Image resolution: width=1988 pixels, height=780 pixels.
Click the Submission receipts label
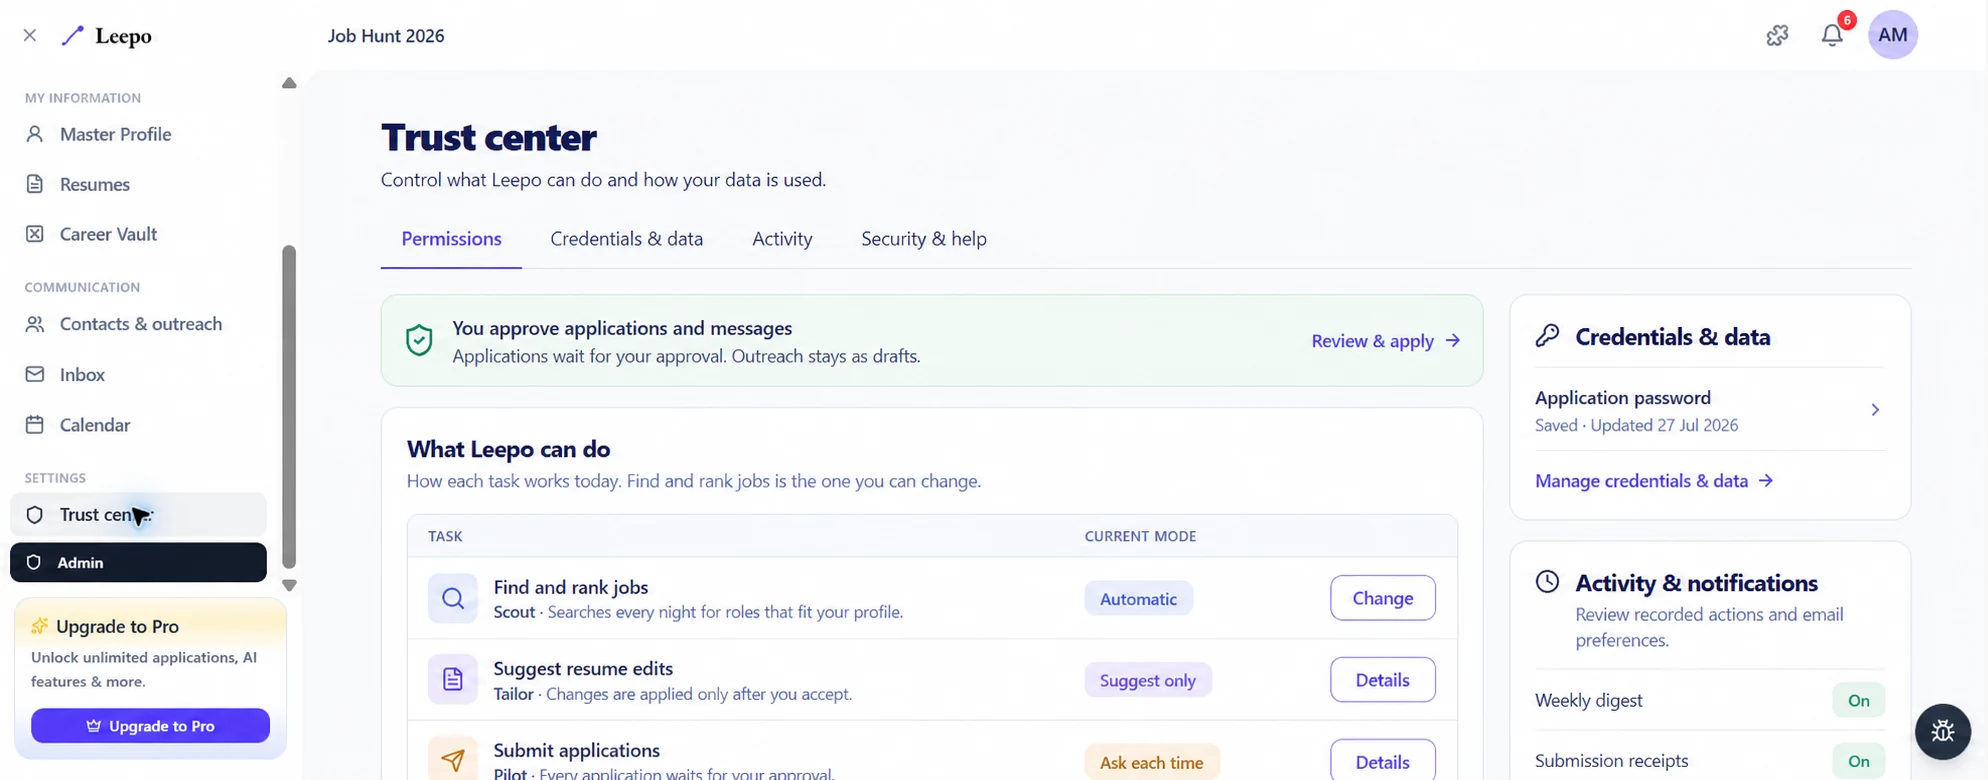(1611, 761)
